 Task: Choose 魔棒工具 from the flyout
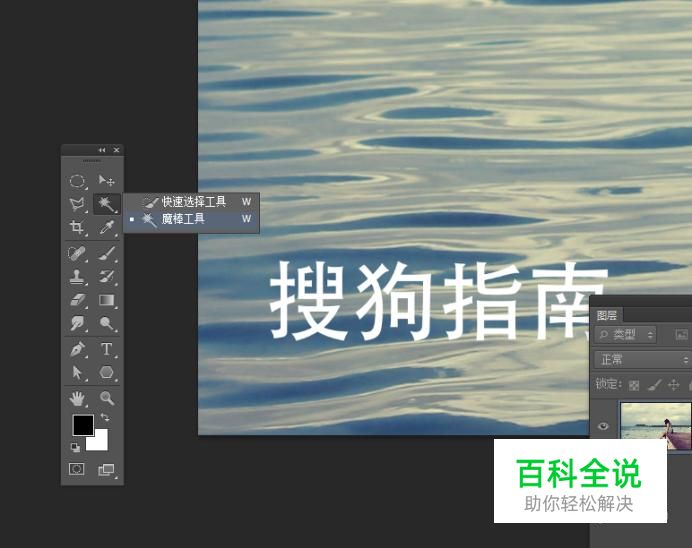(x=191, y=219)
